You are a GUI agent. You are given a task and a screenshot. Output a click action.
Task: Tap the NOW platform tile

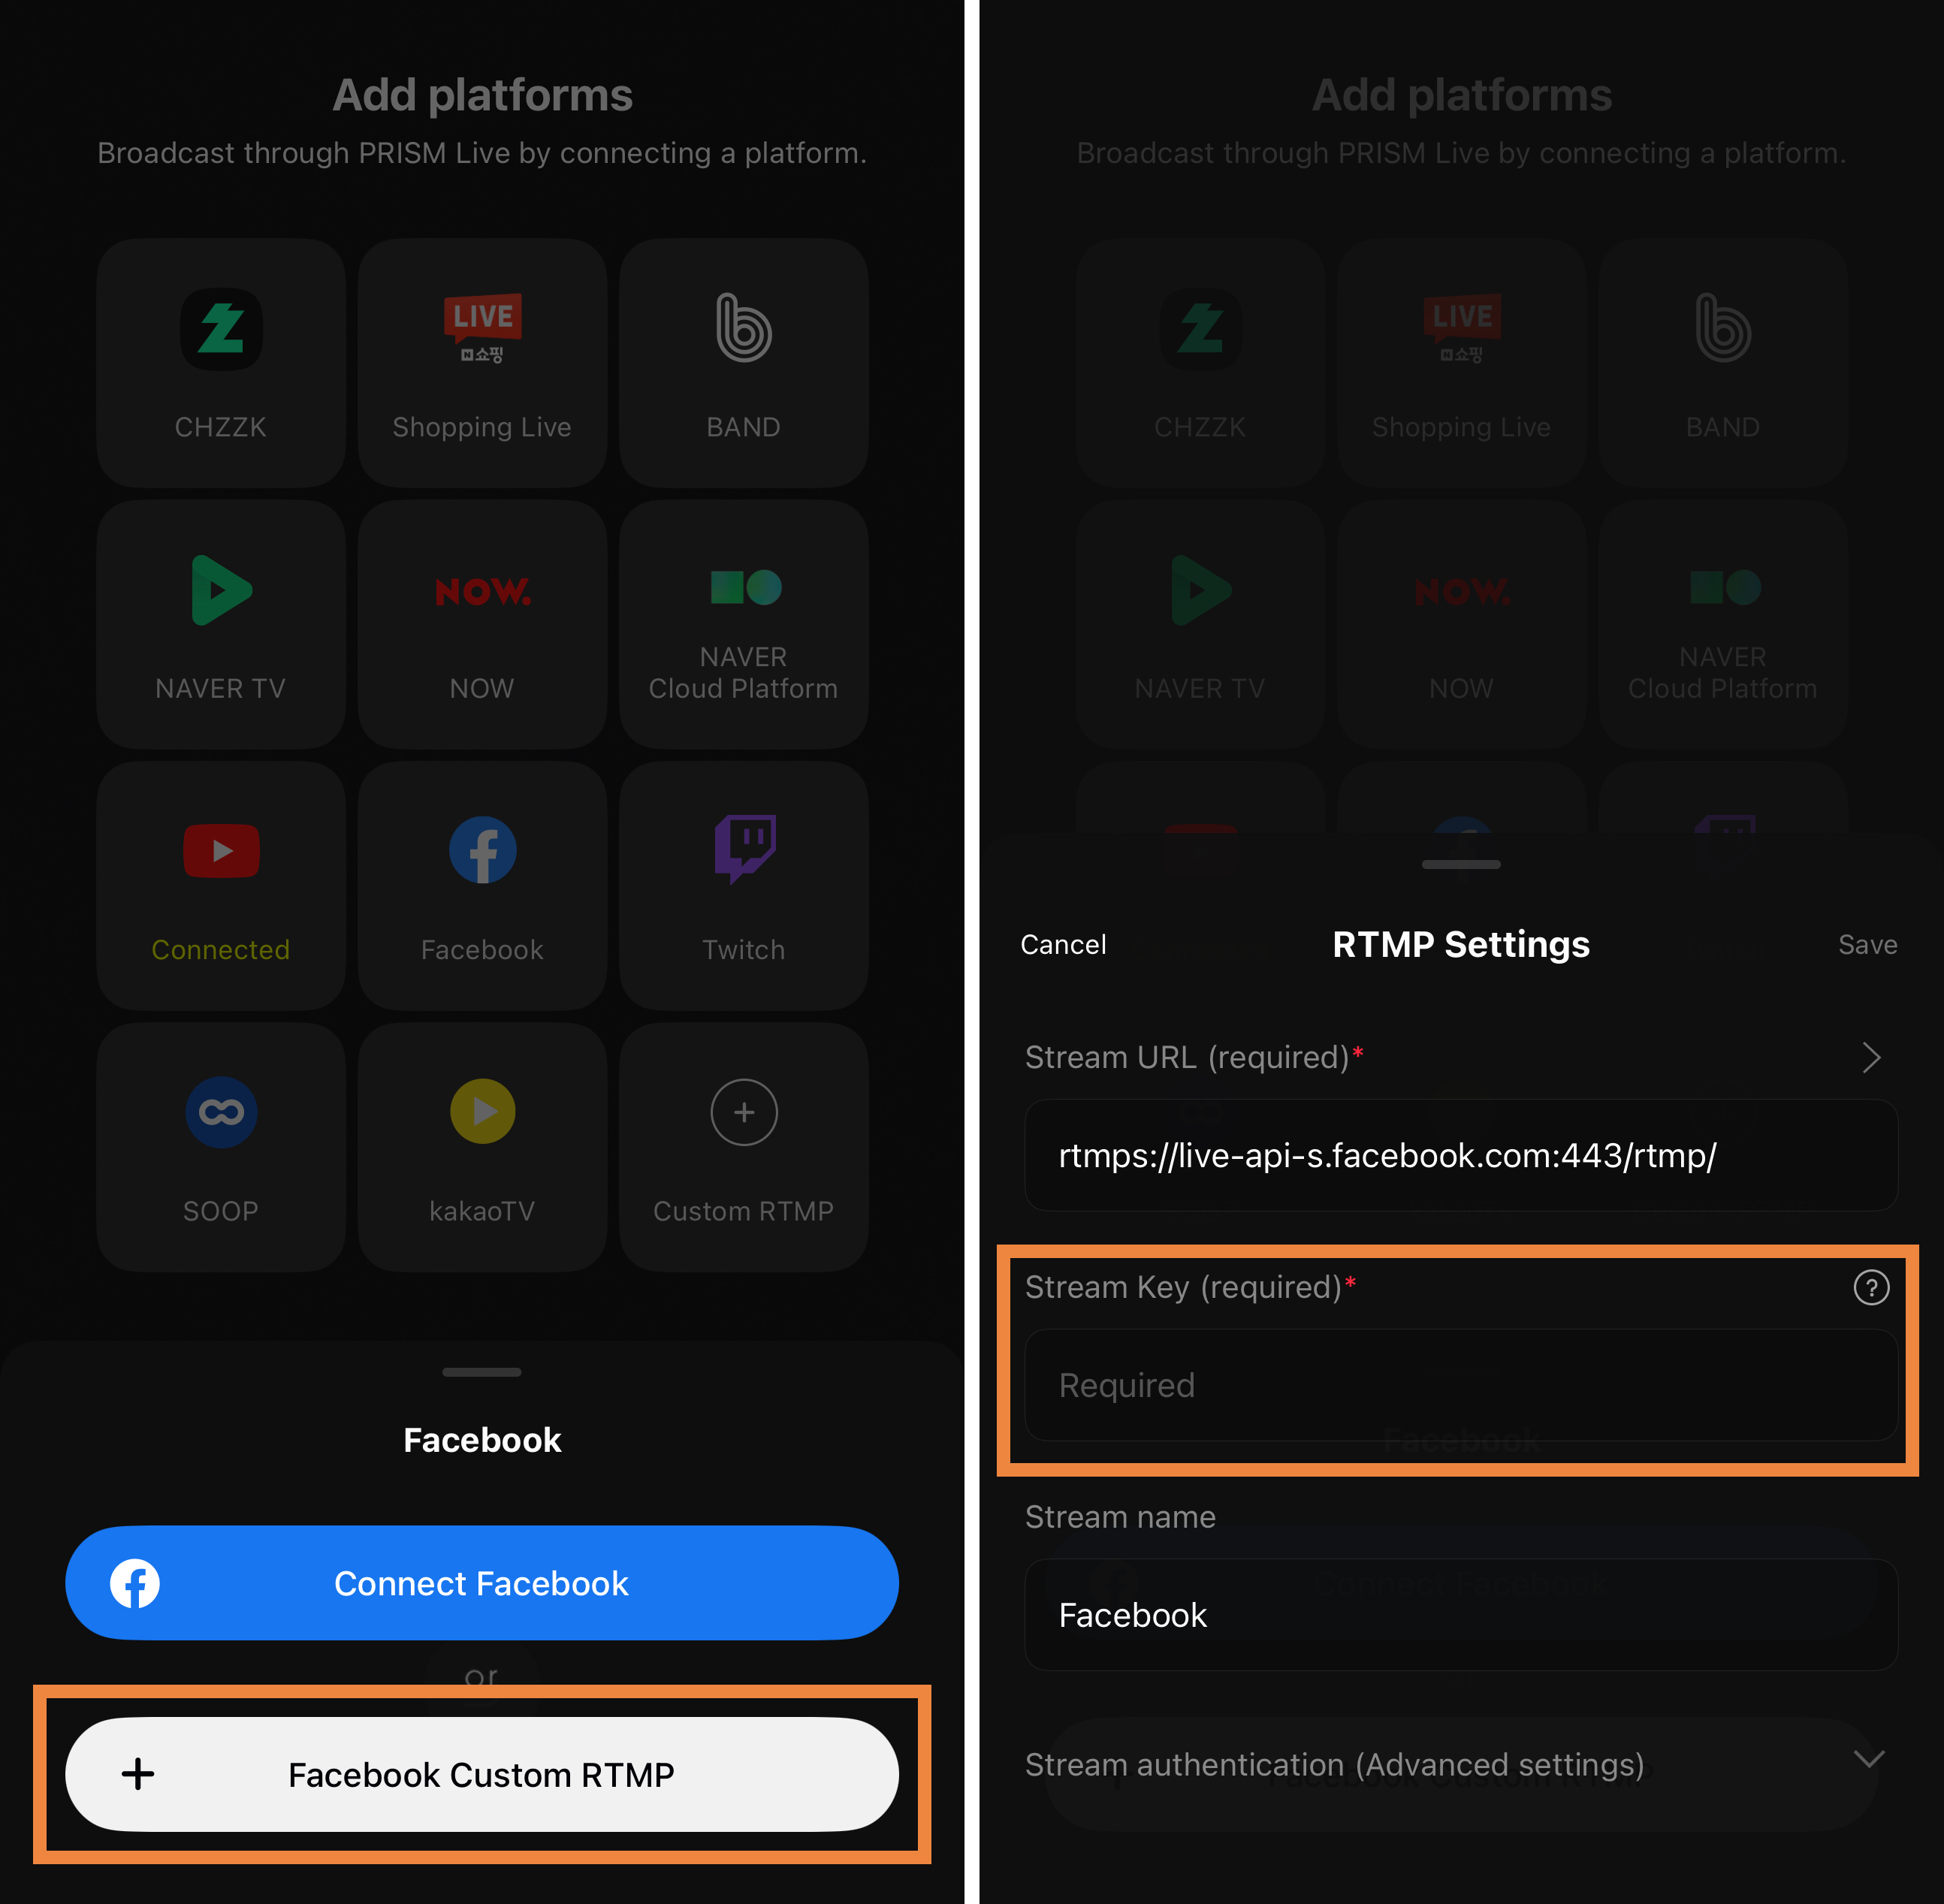pyautogui.click(x=482, y=624)
